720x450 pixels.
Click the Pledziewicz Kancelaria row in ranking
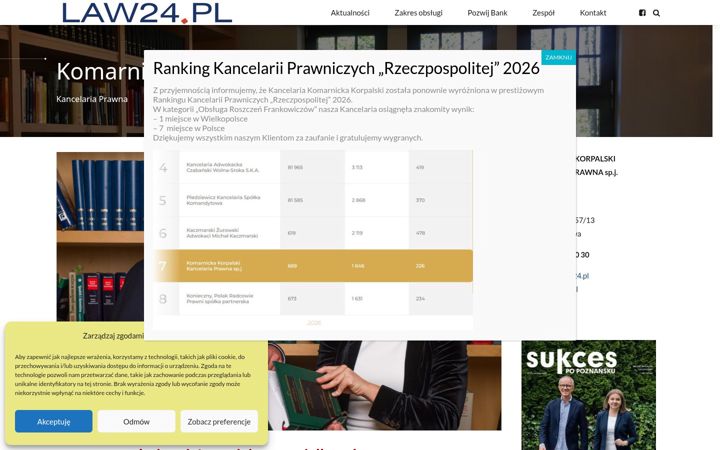[314, 200]
